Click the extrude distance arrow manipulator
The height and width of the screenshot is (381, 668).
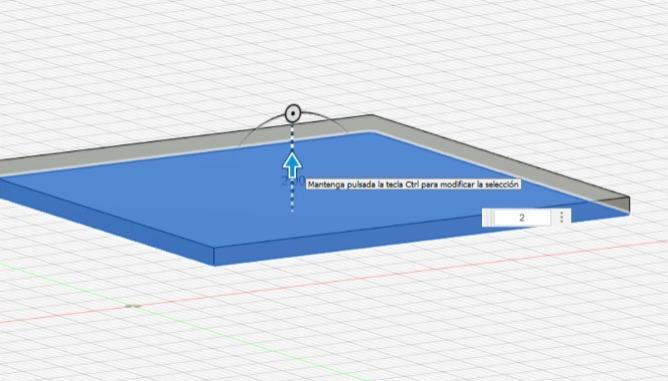point(292,166)
